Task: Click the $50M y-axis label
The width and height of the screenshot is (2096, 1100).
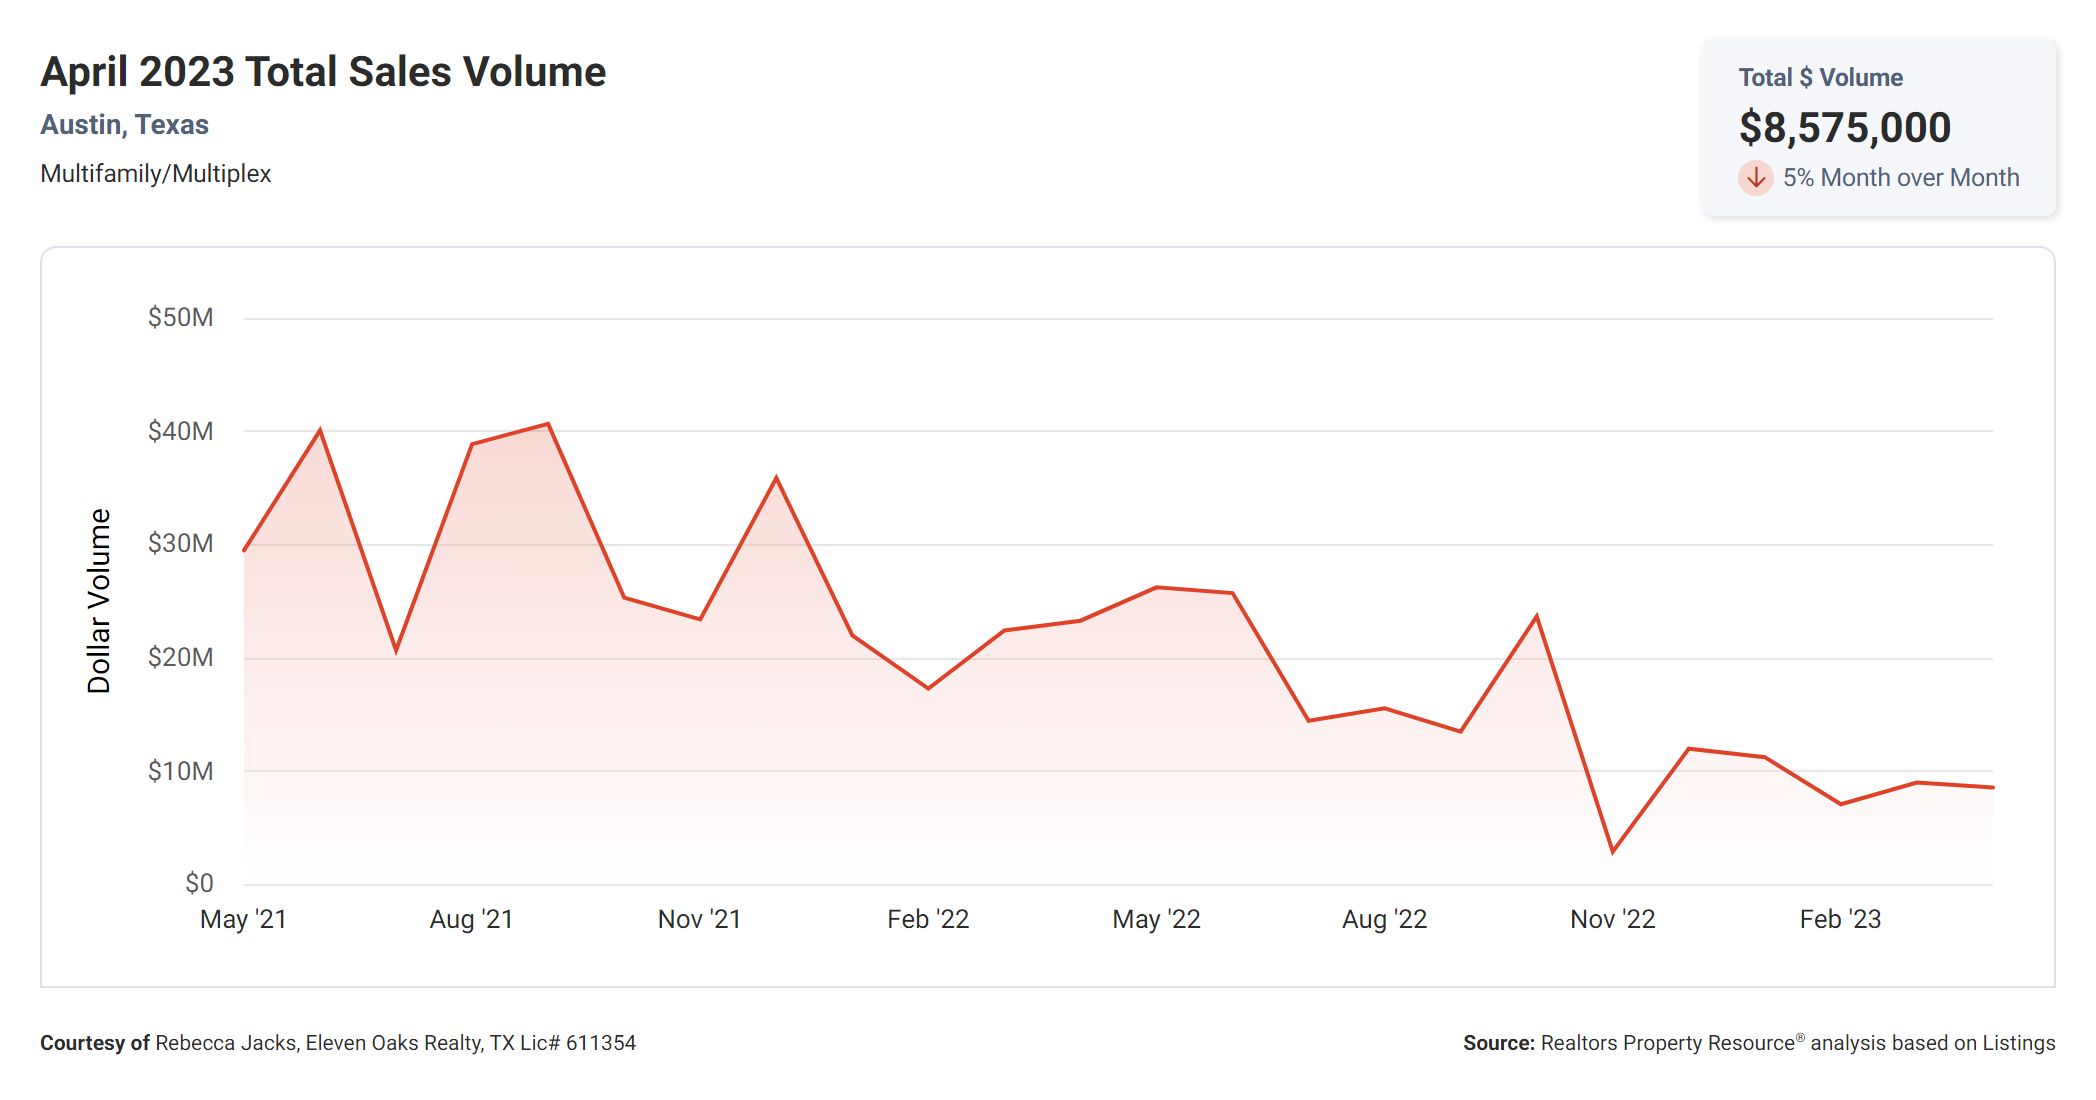Action: (x=181, y=318)
